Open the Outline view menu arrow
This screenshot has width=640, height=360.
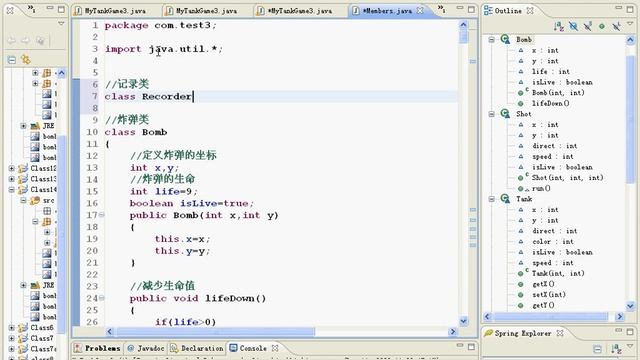[631, 24]
